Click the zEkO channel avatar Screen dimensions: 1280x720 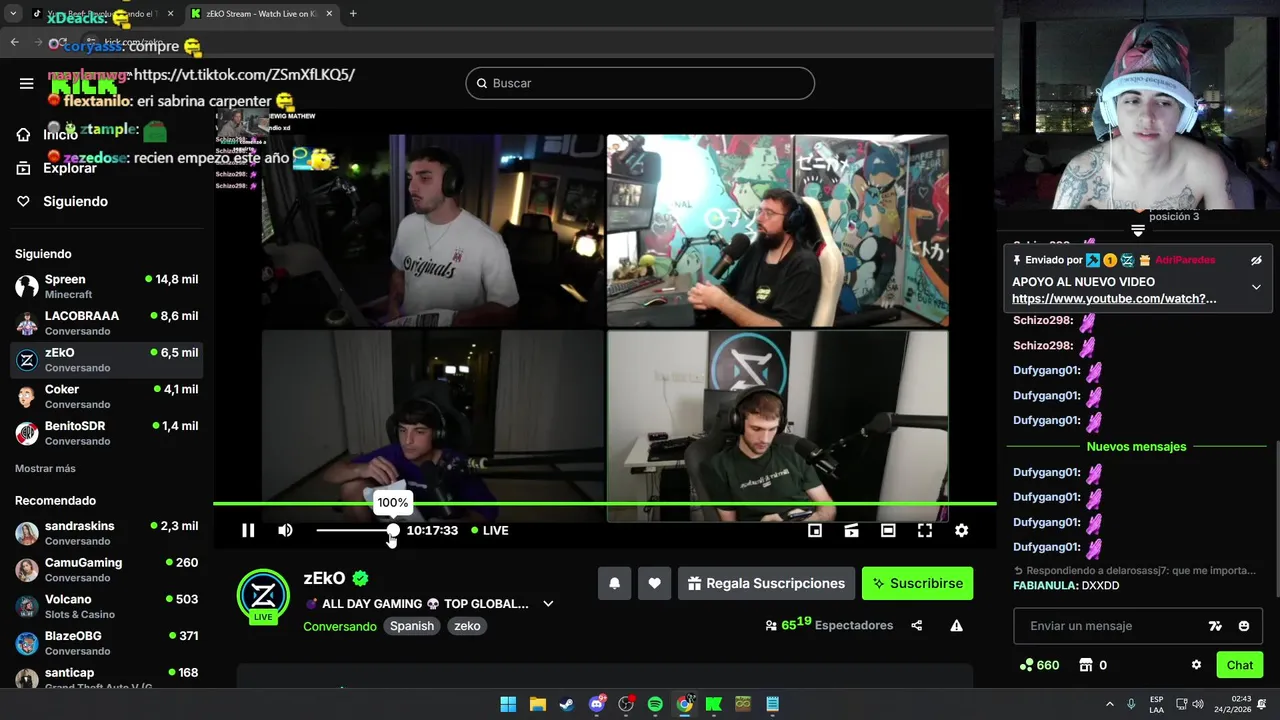coord(263,595)
